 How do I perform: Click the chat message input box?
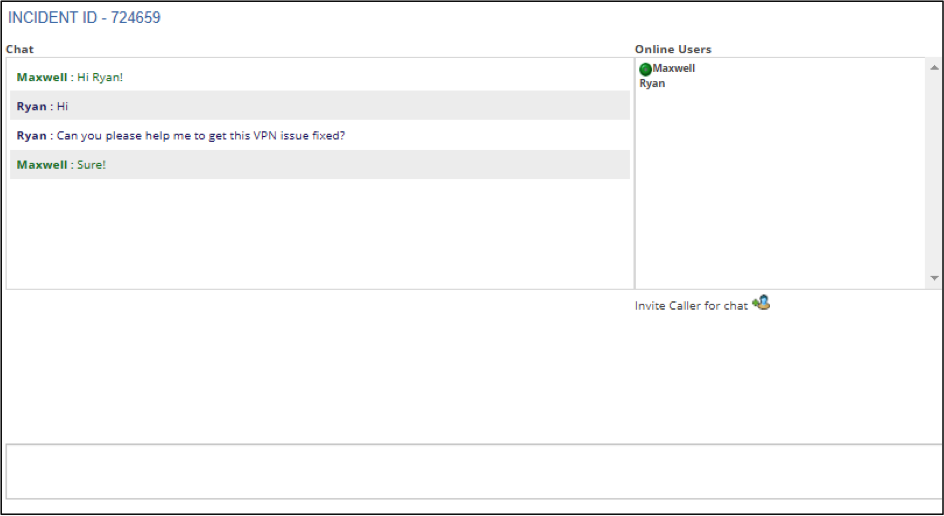click(473, 471)
